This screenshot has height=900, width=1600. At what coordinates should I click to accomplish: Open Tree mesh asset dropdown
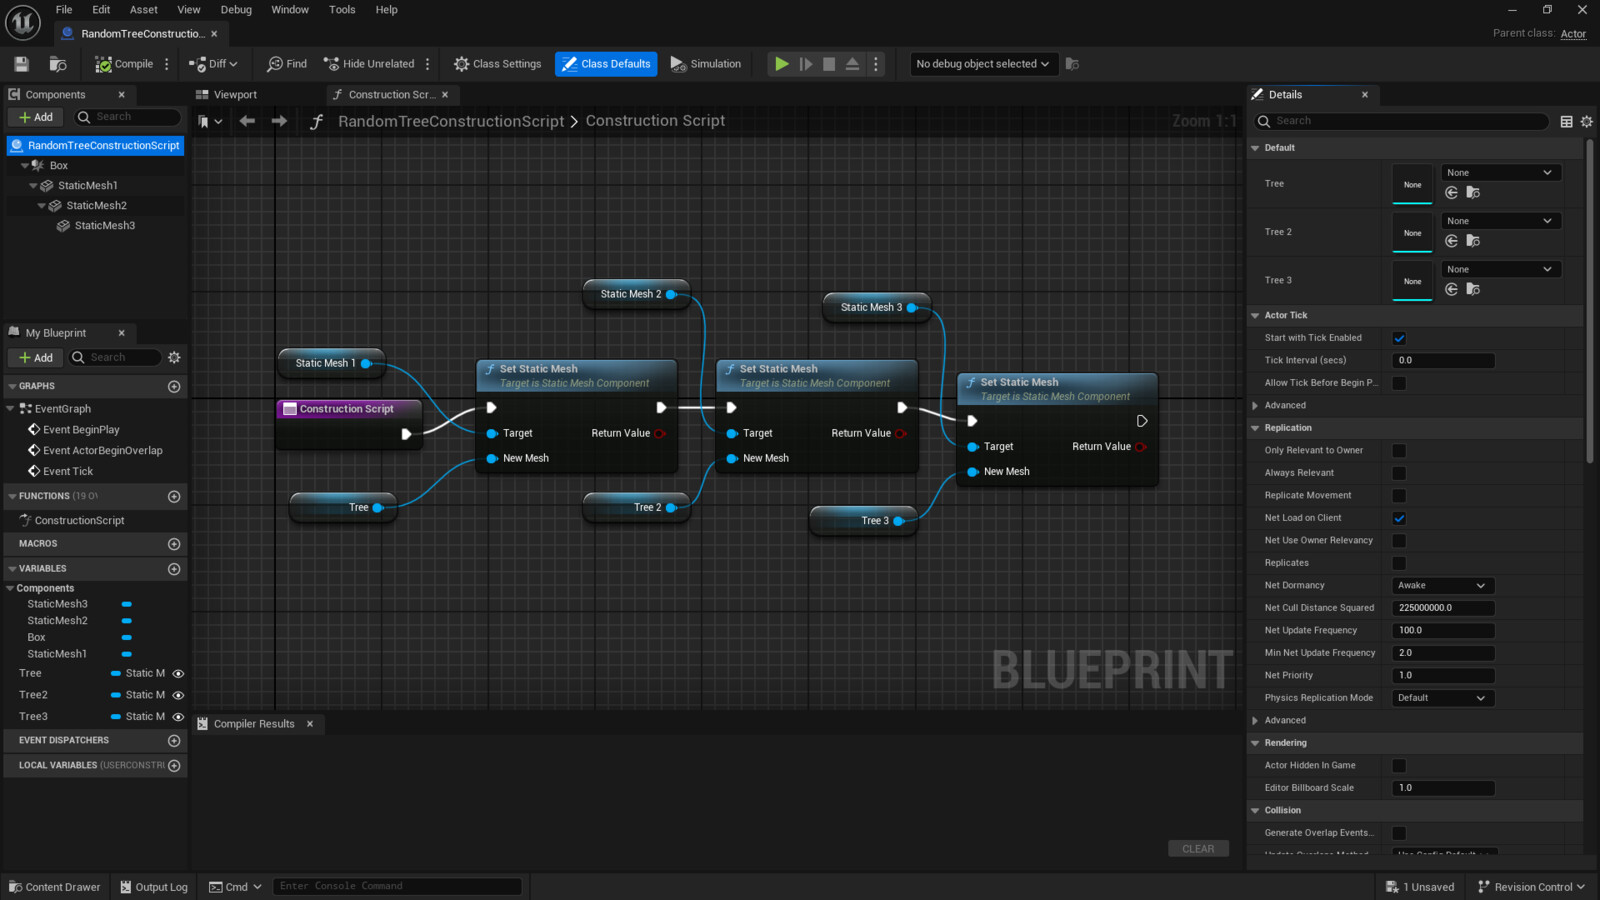click(1501, 173)
